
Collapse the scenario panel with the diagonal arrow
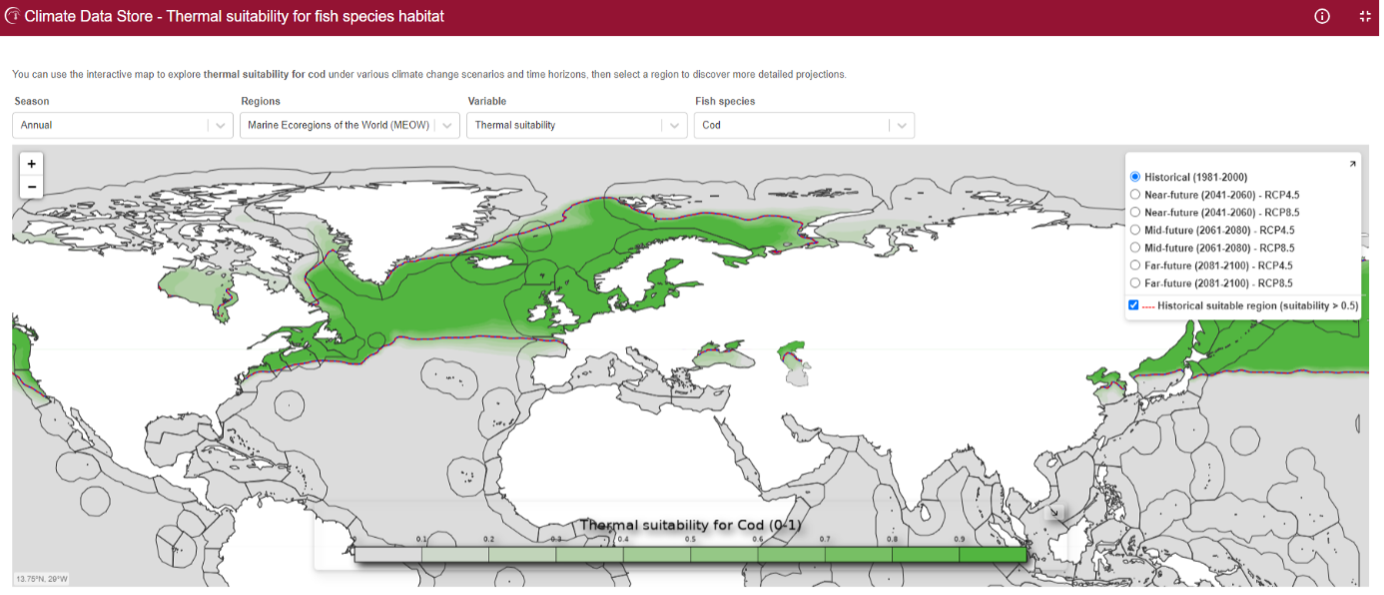tap(1354, 161)
